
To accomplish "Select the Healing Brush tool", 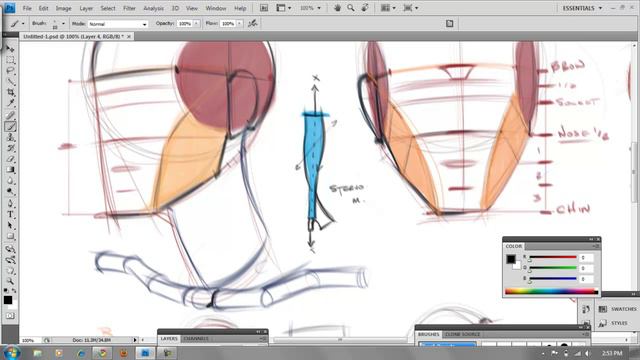I will 10,116.
